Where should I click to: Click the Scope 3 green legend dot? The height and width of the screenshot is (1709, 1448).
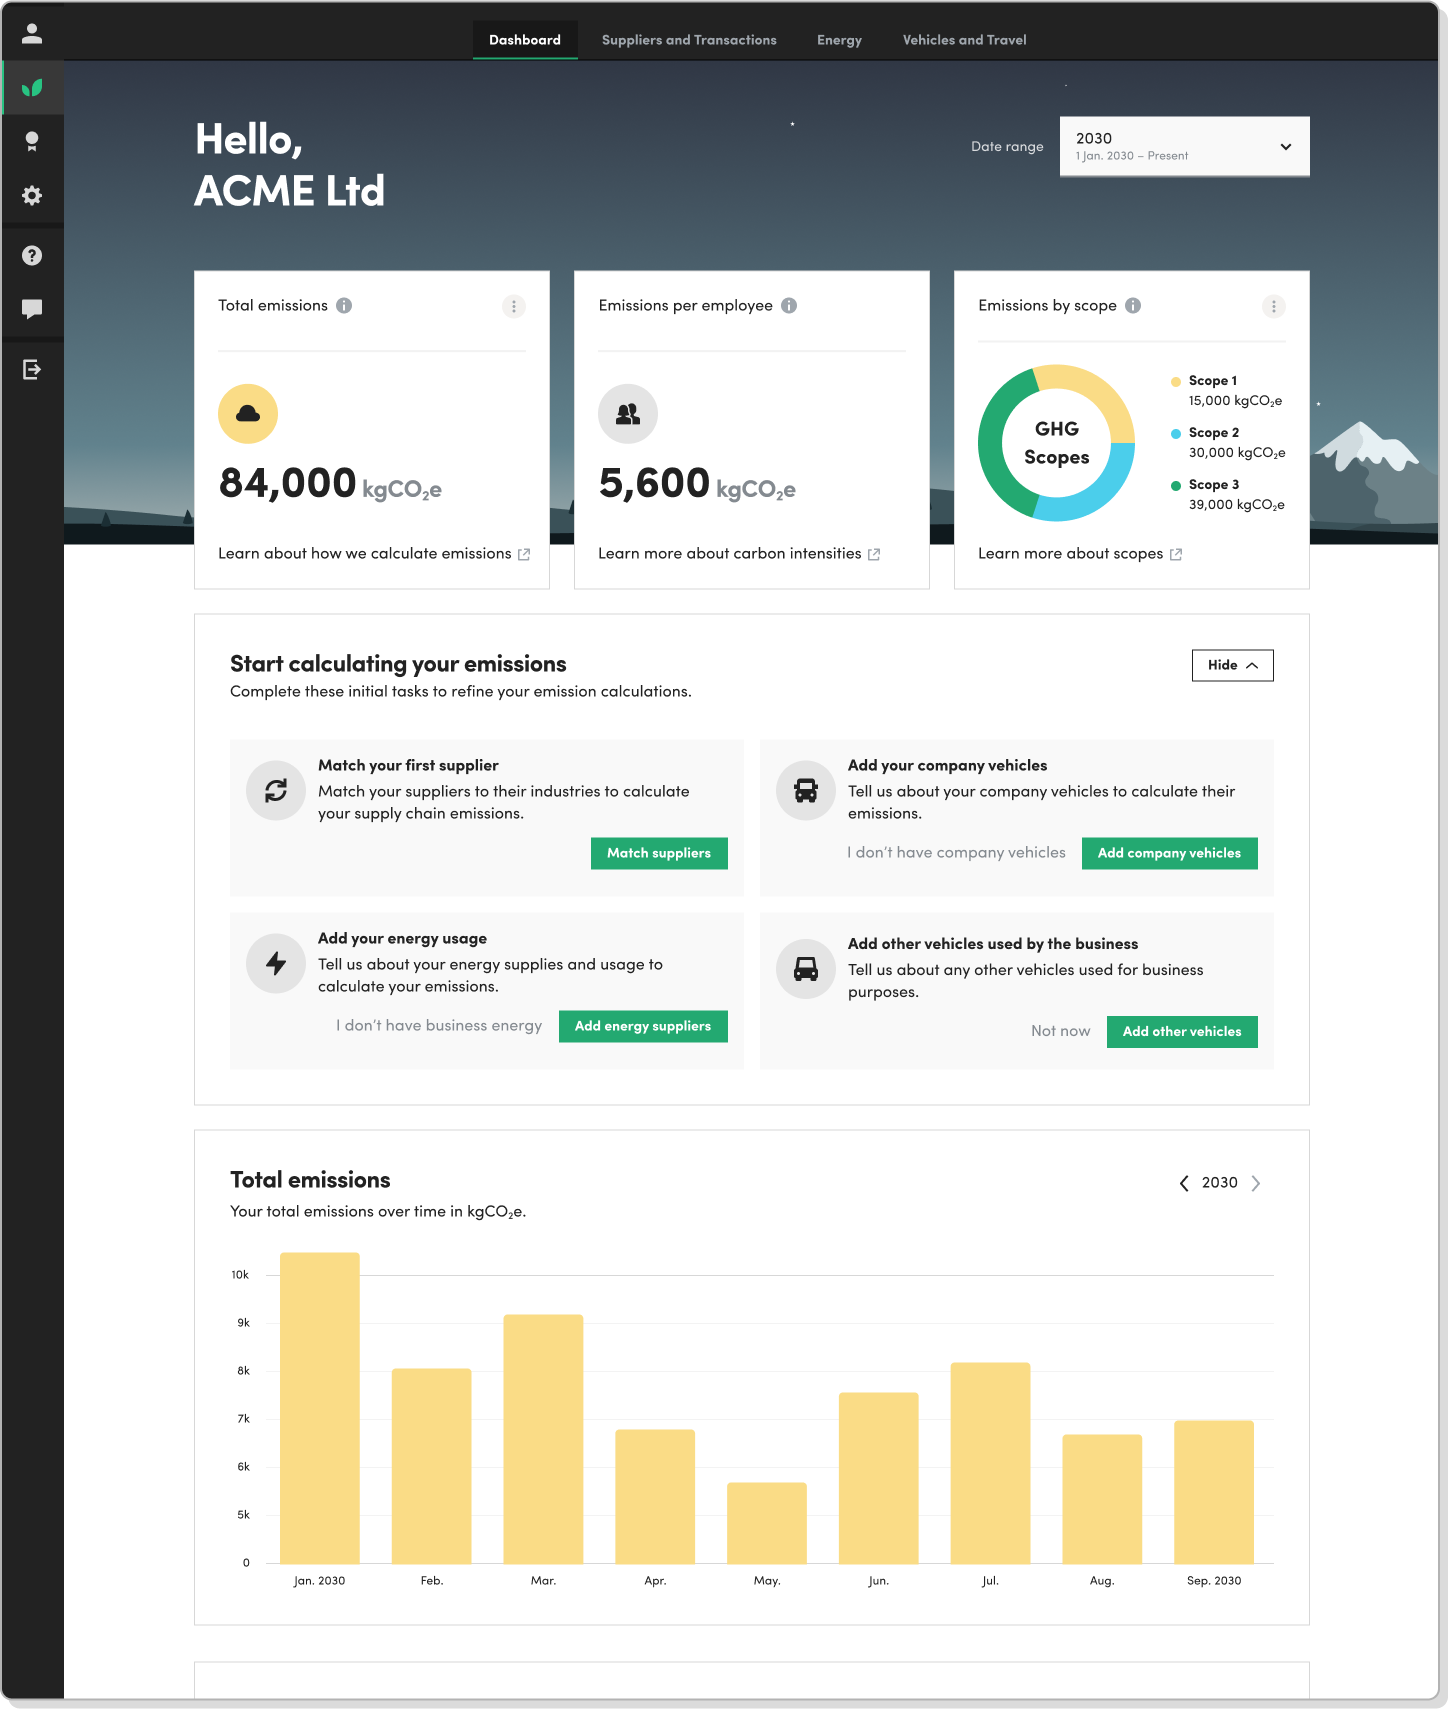1176,486
